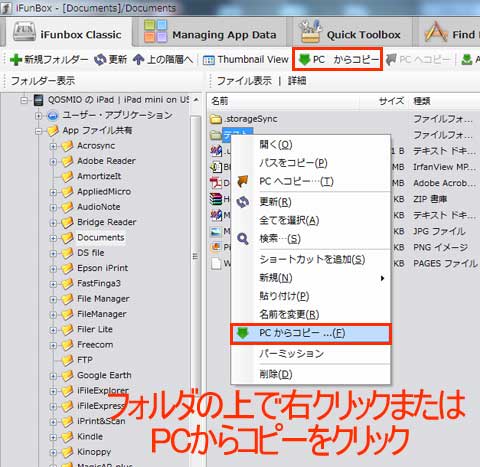Click the ファイル表示 label
480x467 pixels.
point(244,80)
